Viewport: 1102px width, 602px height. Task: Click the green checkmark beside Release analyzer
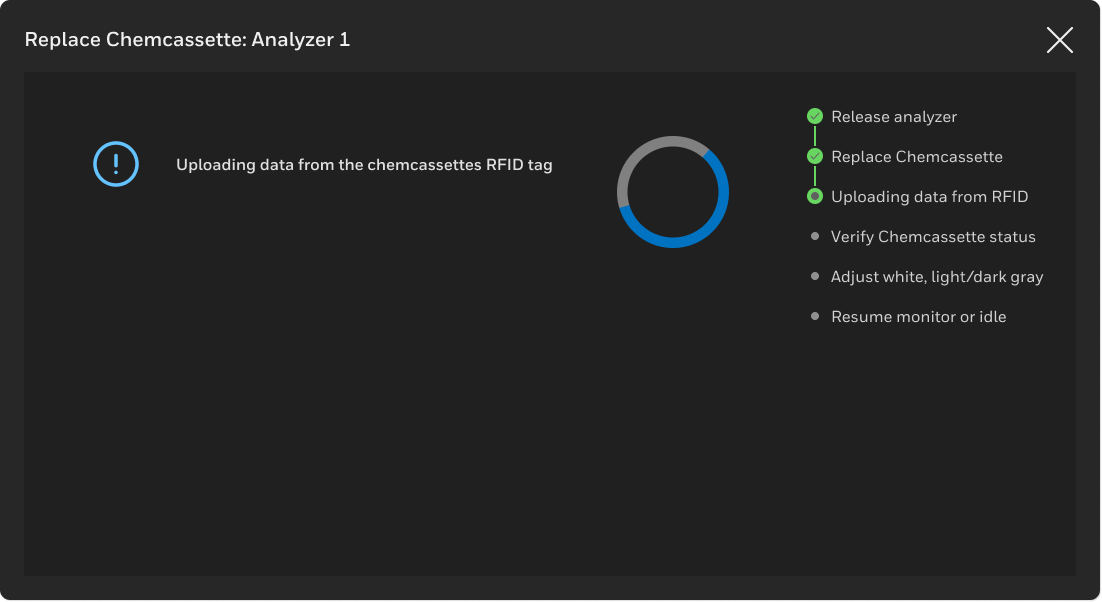[x=815, y=117]
